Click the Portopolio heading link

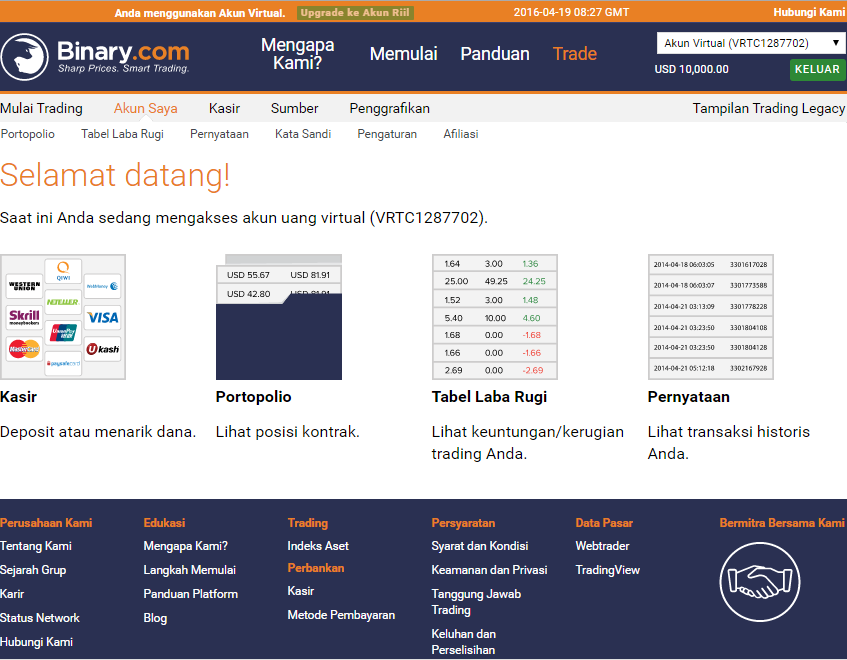tap(253, 397)
